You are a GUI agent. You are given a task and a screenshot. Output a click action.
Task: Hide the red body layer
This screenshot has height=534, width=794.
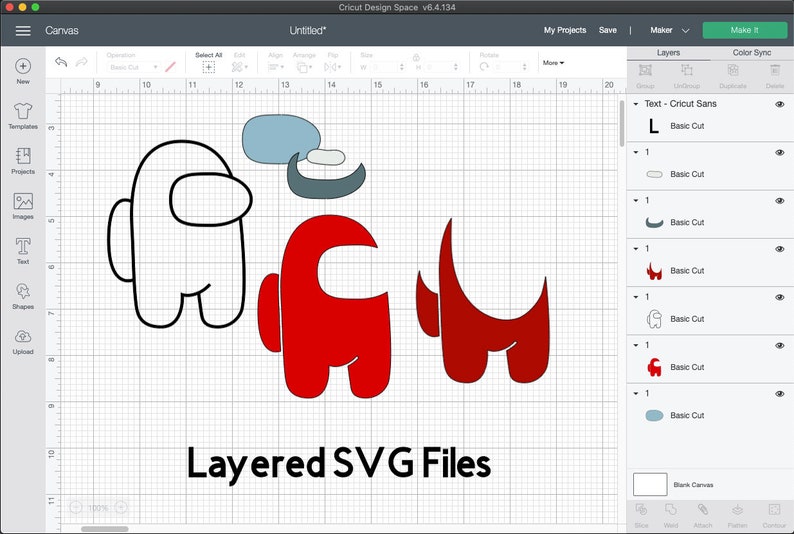point(780,346)
